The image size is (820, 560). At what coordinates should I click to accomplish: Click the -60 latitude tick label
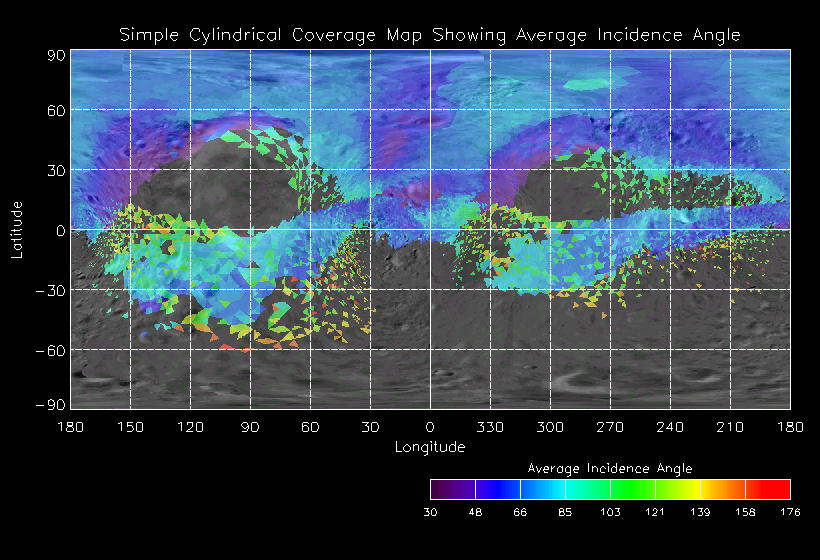pyautogui.click(x=50, y=350)
